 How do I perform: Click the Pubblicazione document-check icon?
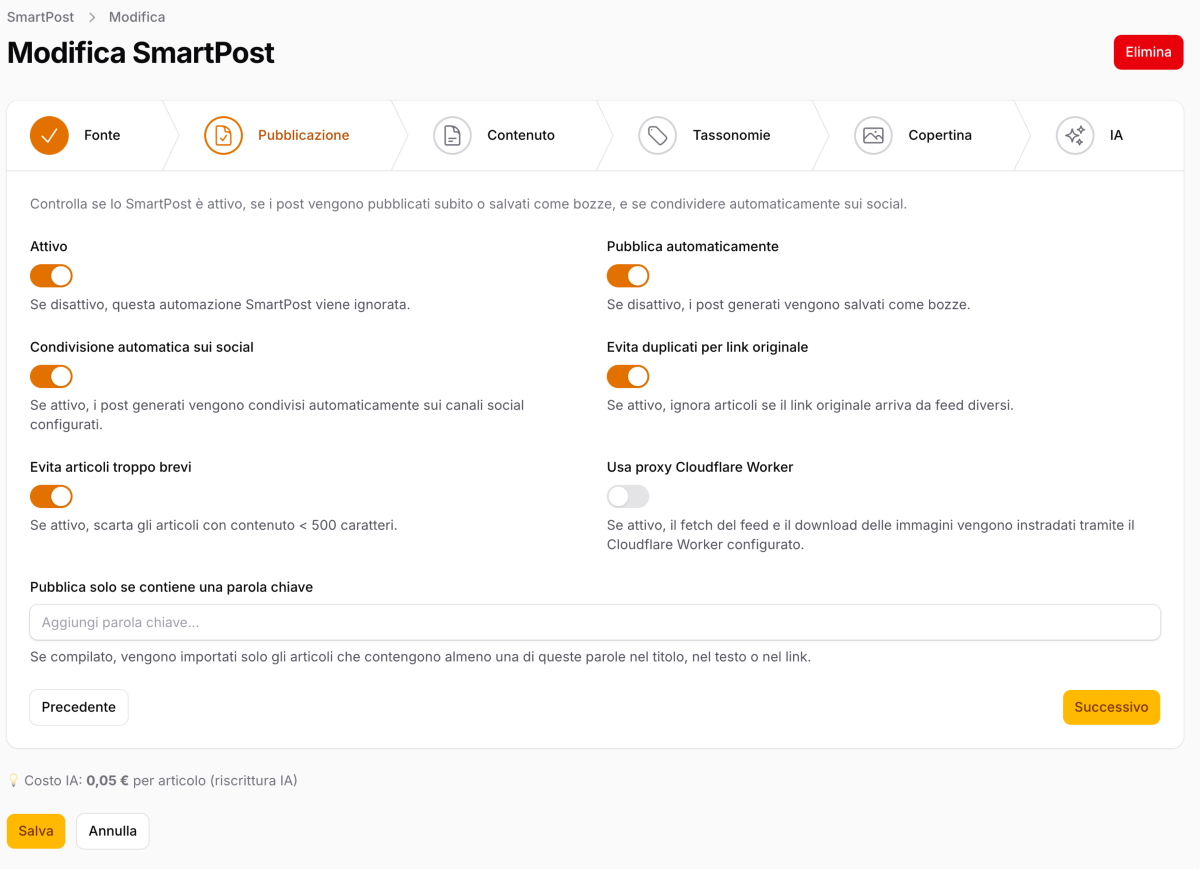tap(223, 135)
